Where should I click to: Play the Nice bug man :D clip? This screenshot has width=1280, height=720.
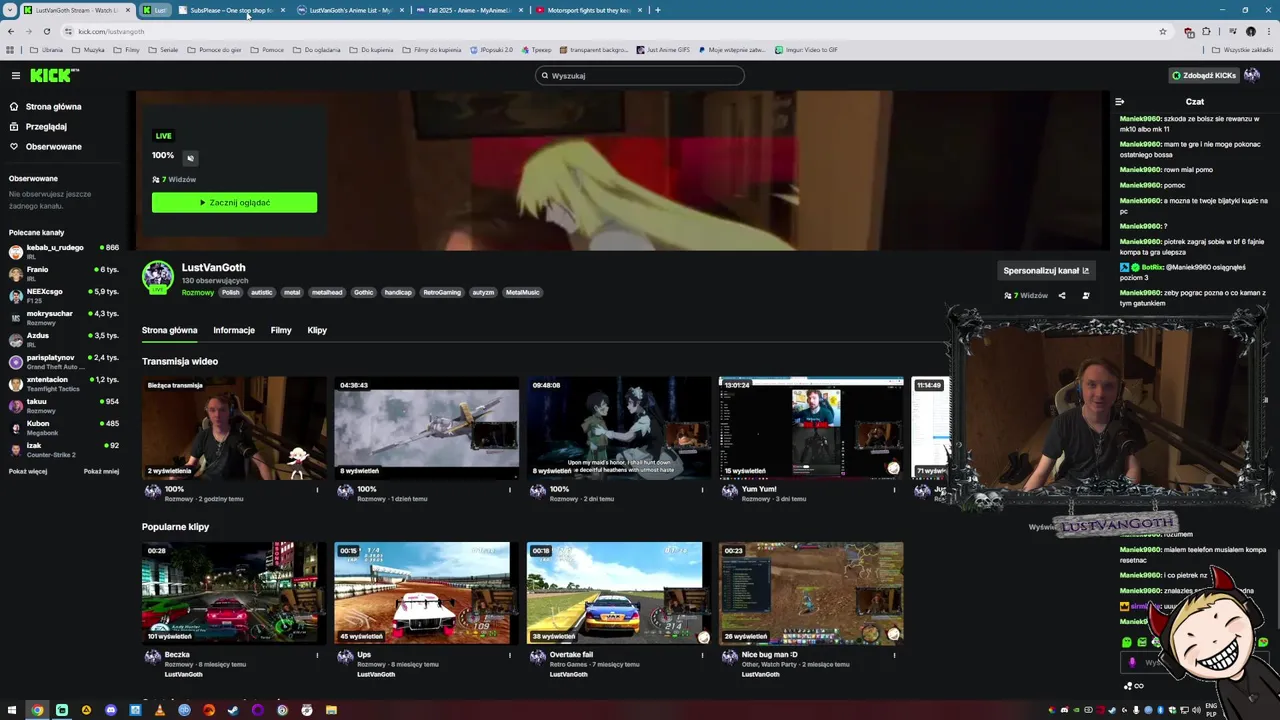811,593
